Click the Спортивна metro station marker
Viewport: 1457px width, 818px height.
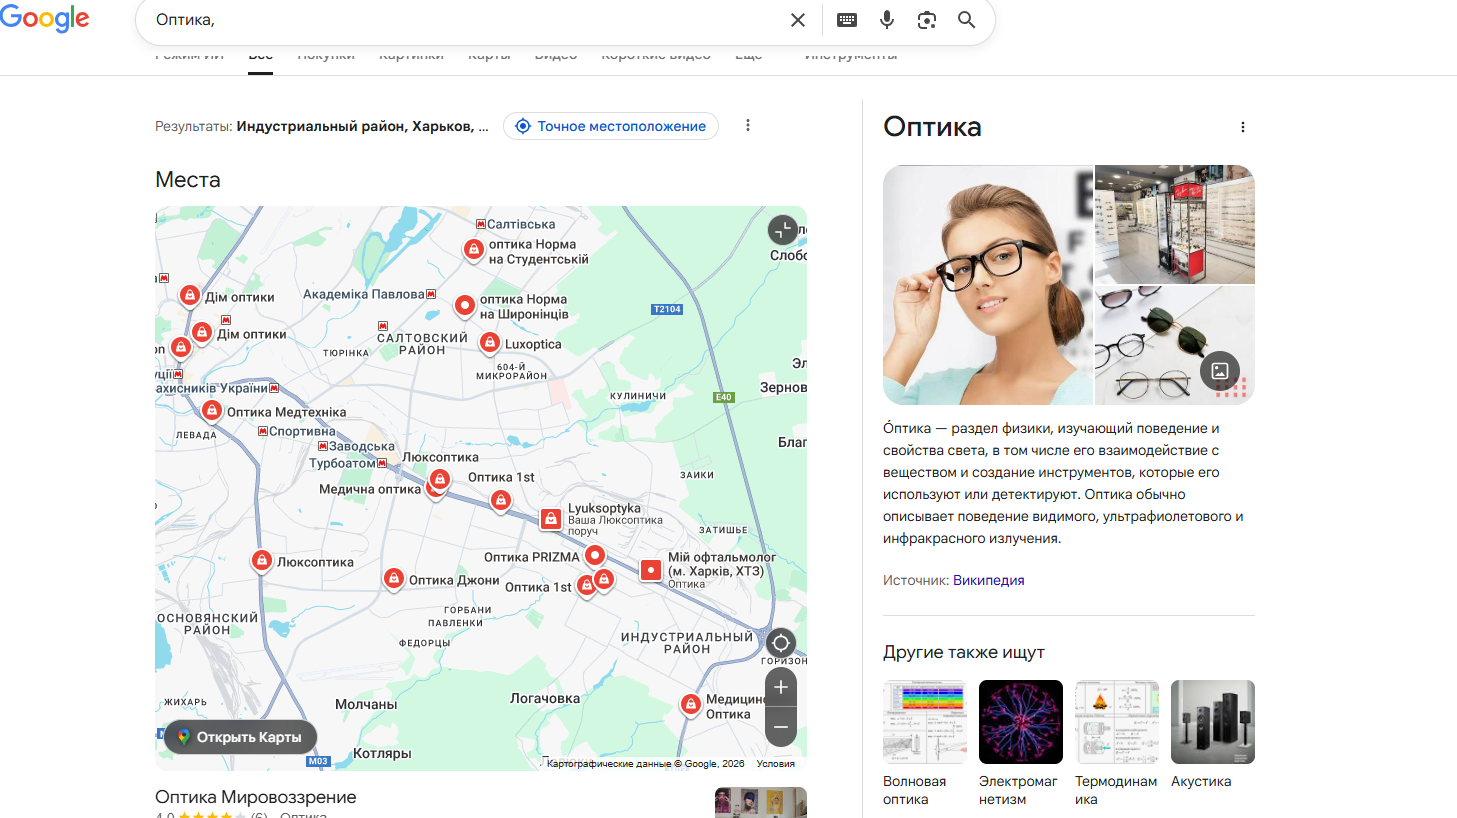coord(263,431)
